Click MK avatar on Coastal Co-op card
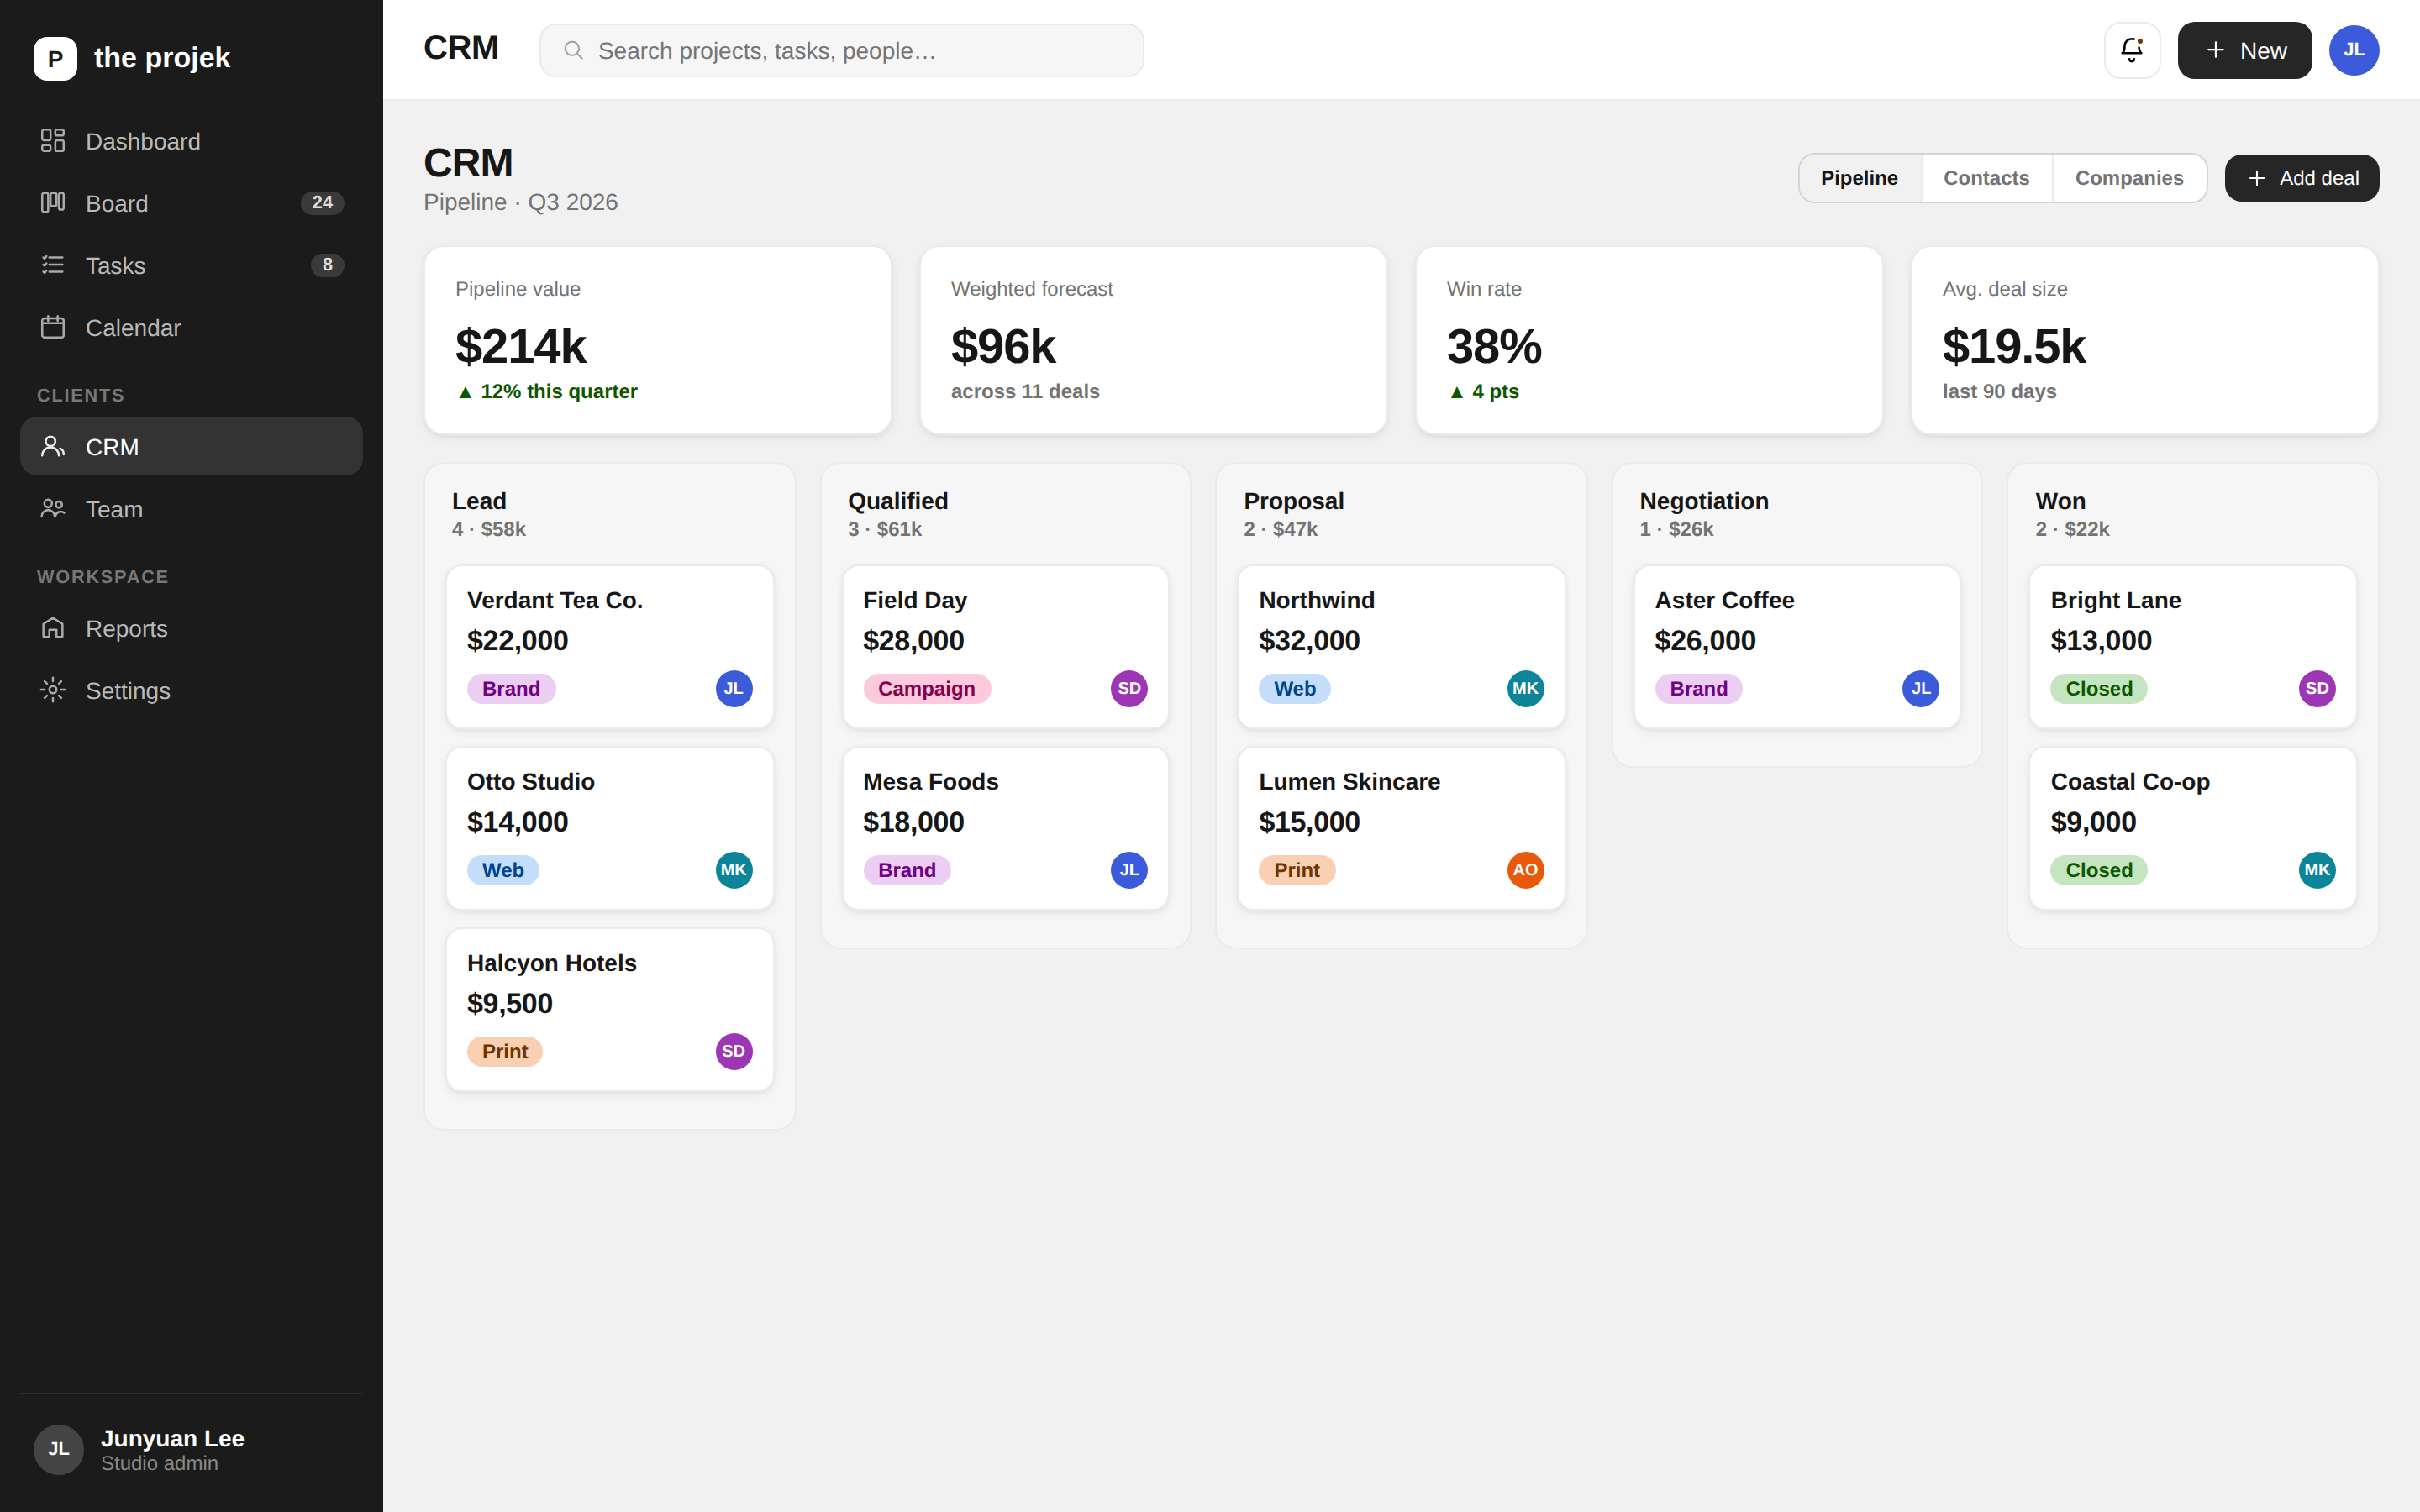This screenshot has width=2420, height=1512. pos(2317,870)
